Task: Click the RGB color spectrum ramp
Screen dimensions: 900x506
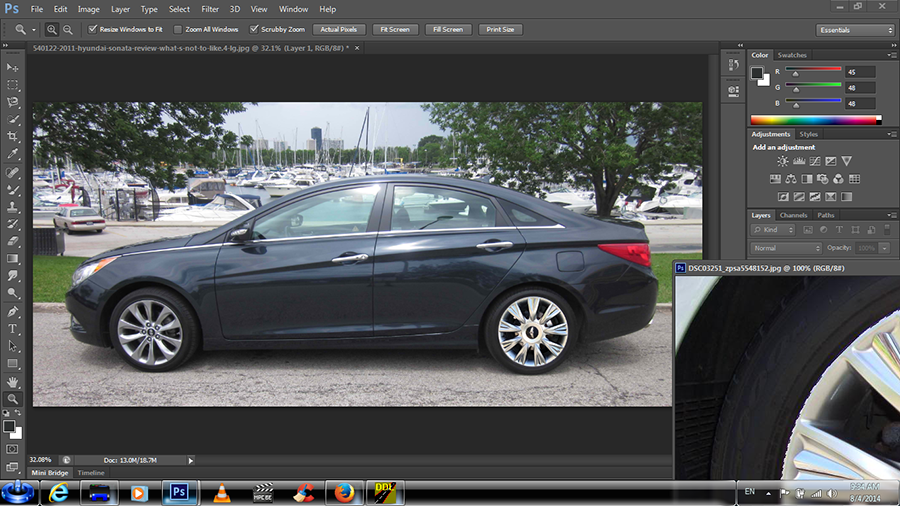Action: tap(814, 120)
